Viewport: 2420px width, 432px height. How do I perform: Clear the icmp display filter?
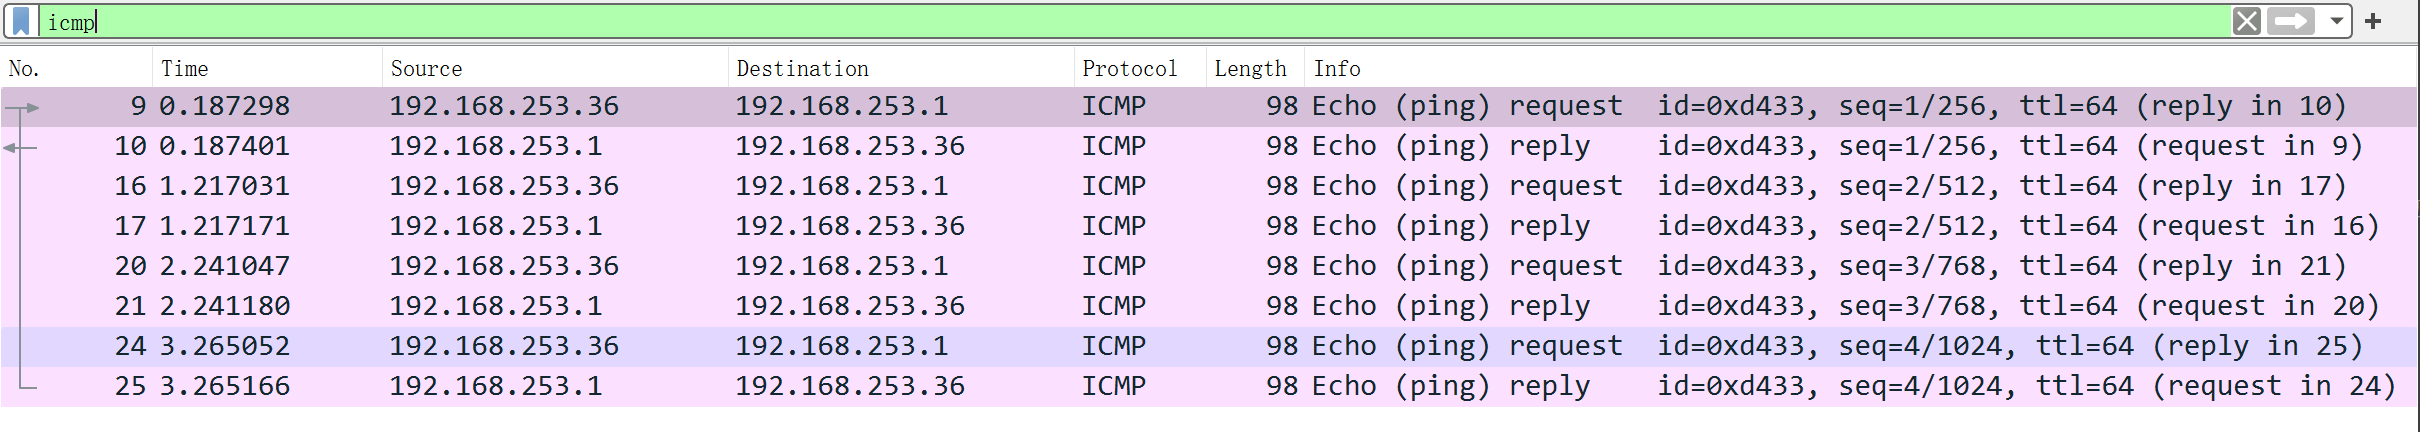click(2246, 21)
